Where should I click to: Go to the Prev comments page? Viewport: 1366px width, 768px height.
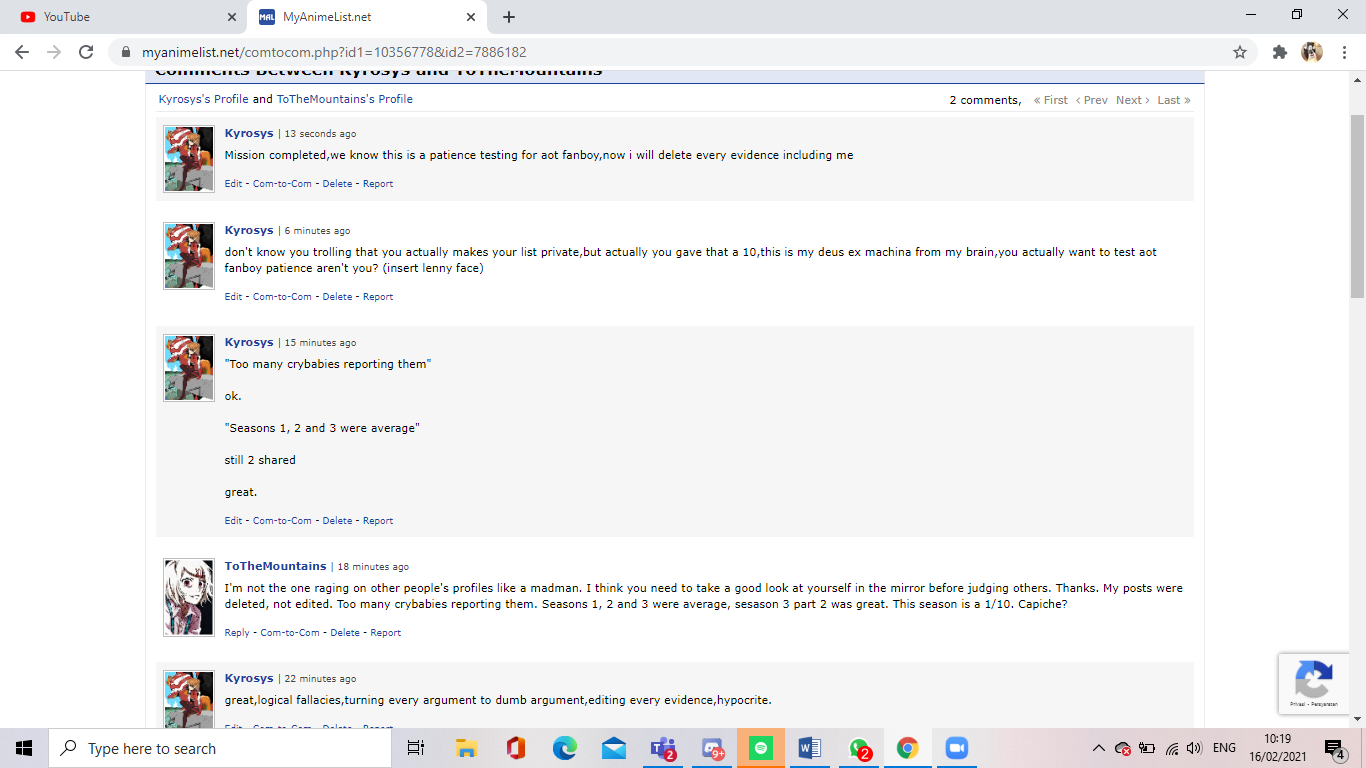pyautogui.click(x=1092, y=100)
